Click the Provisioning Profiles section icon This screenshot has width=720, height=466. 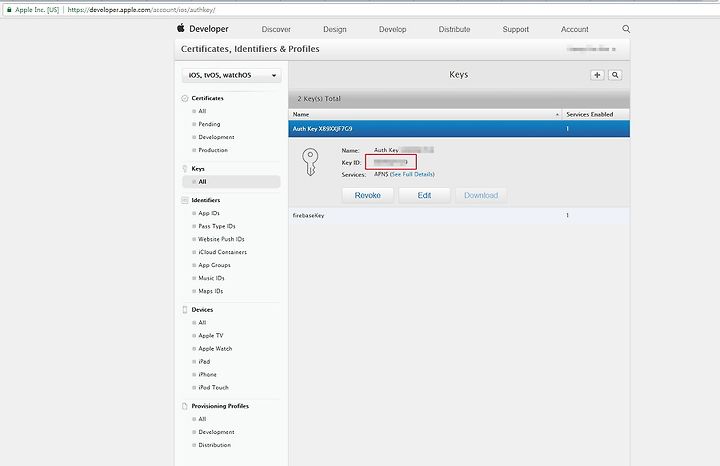pos(185,406)
